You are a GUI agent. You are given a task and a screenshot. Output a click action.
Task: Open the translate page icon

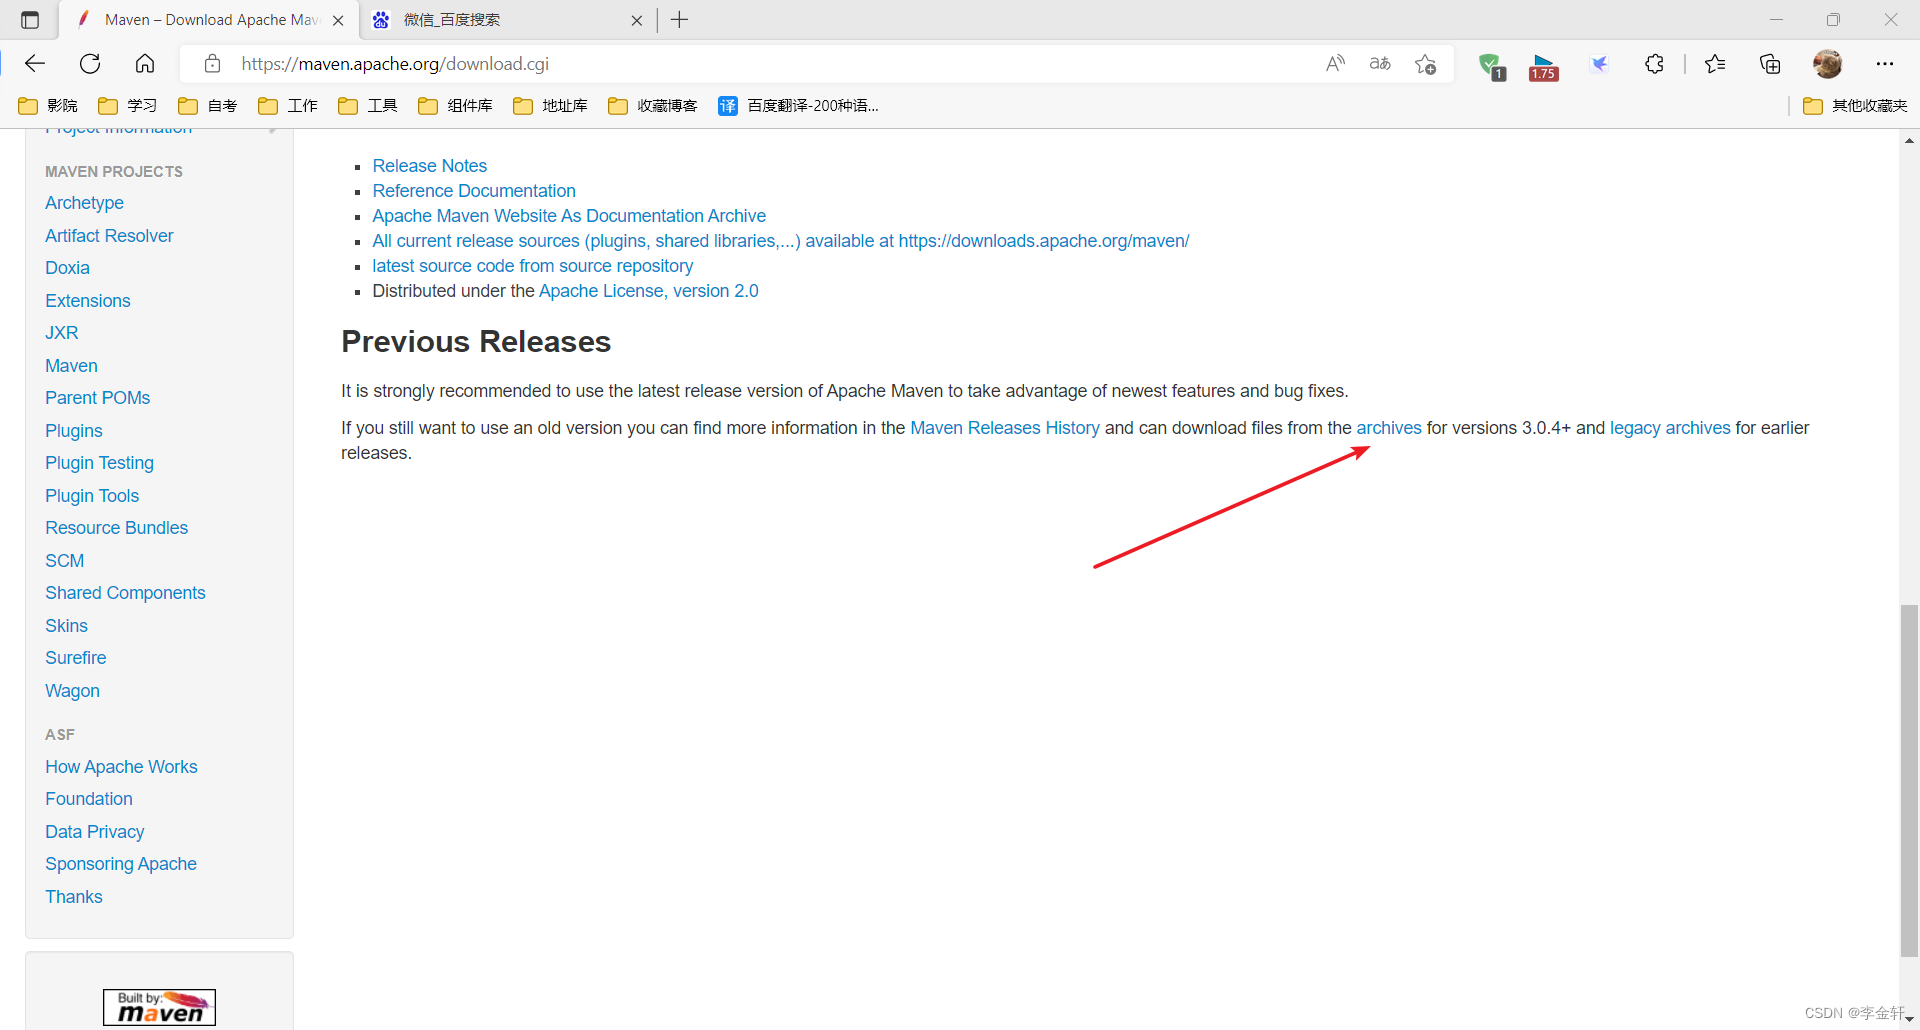tap(1380, 64)
